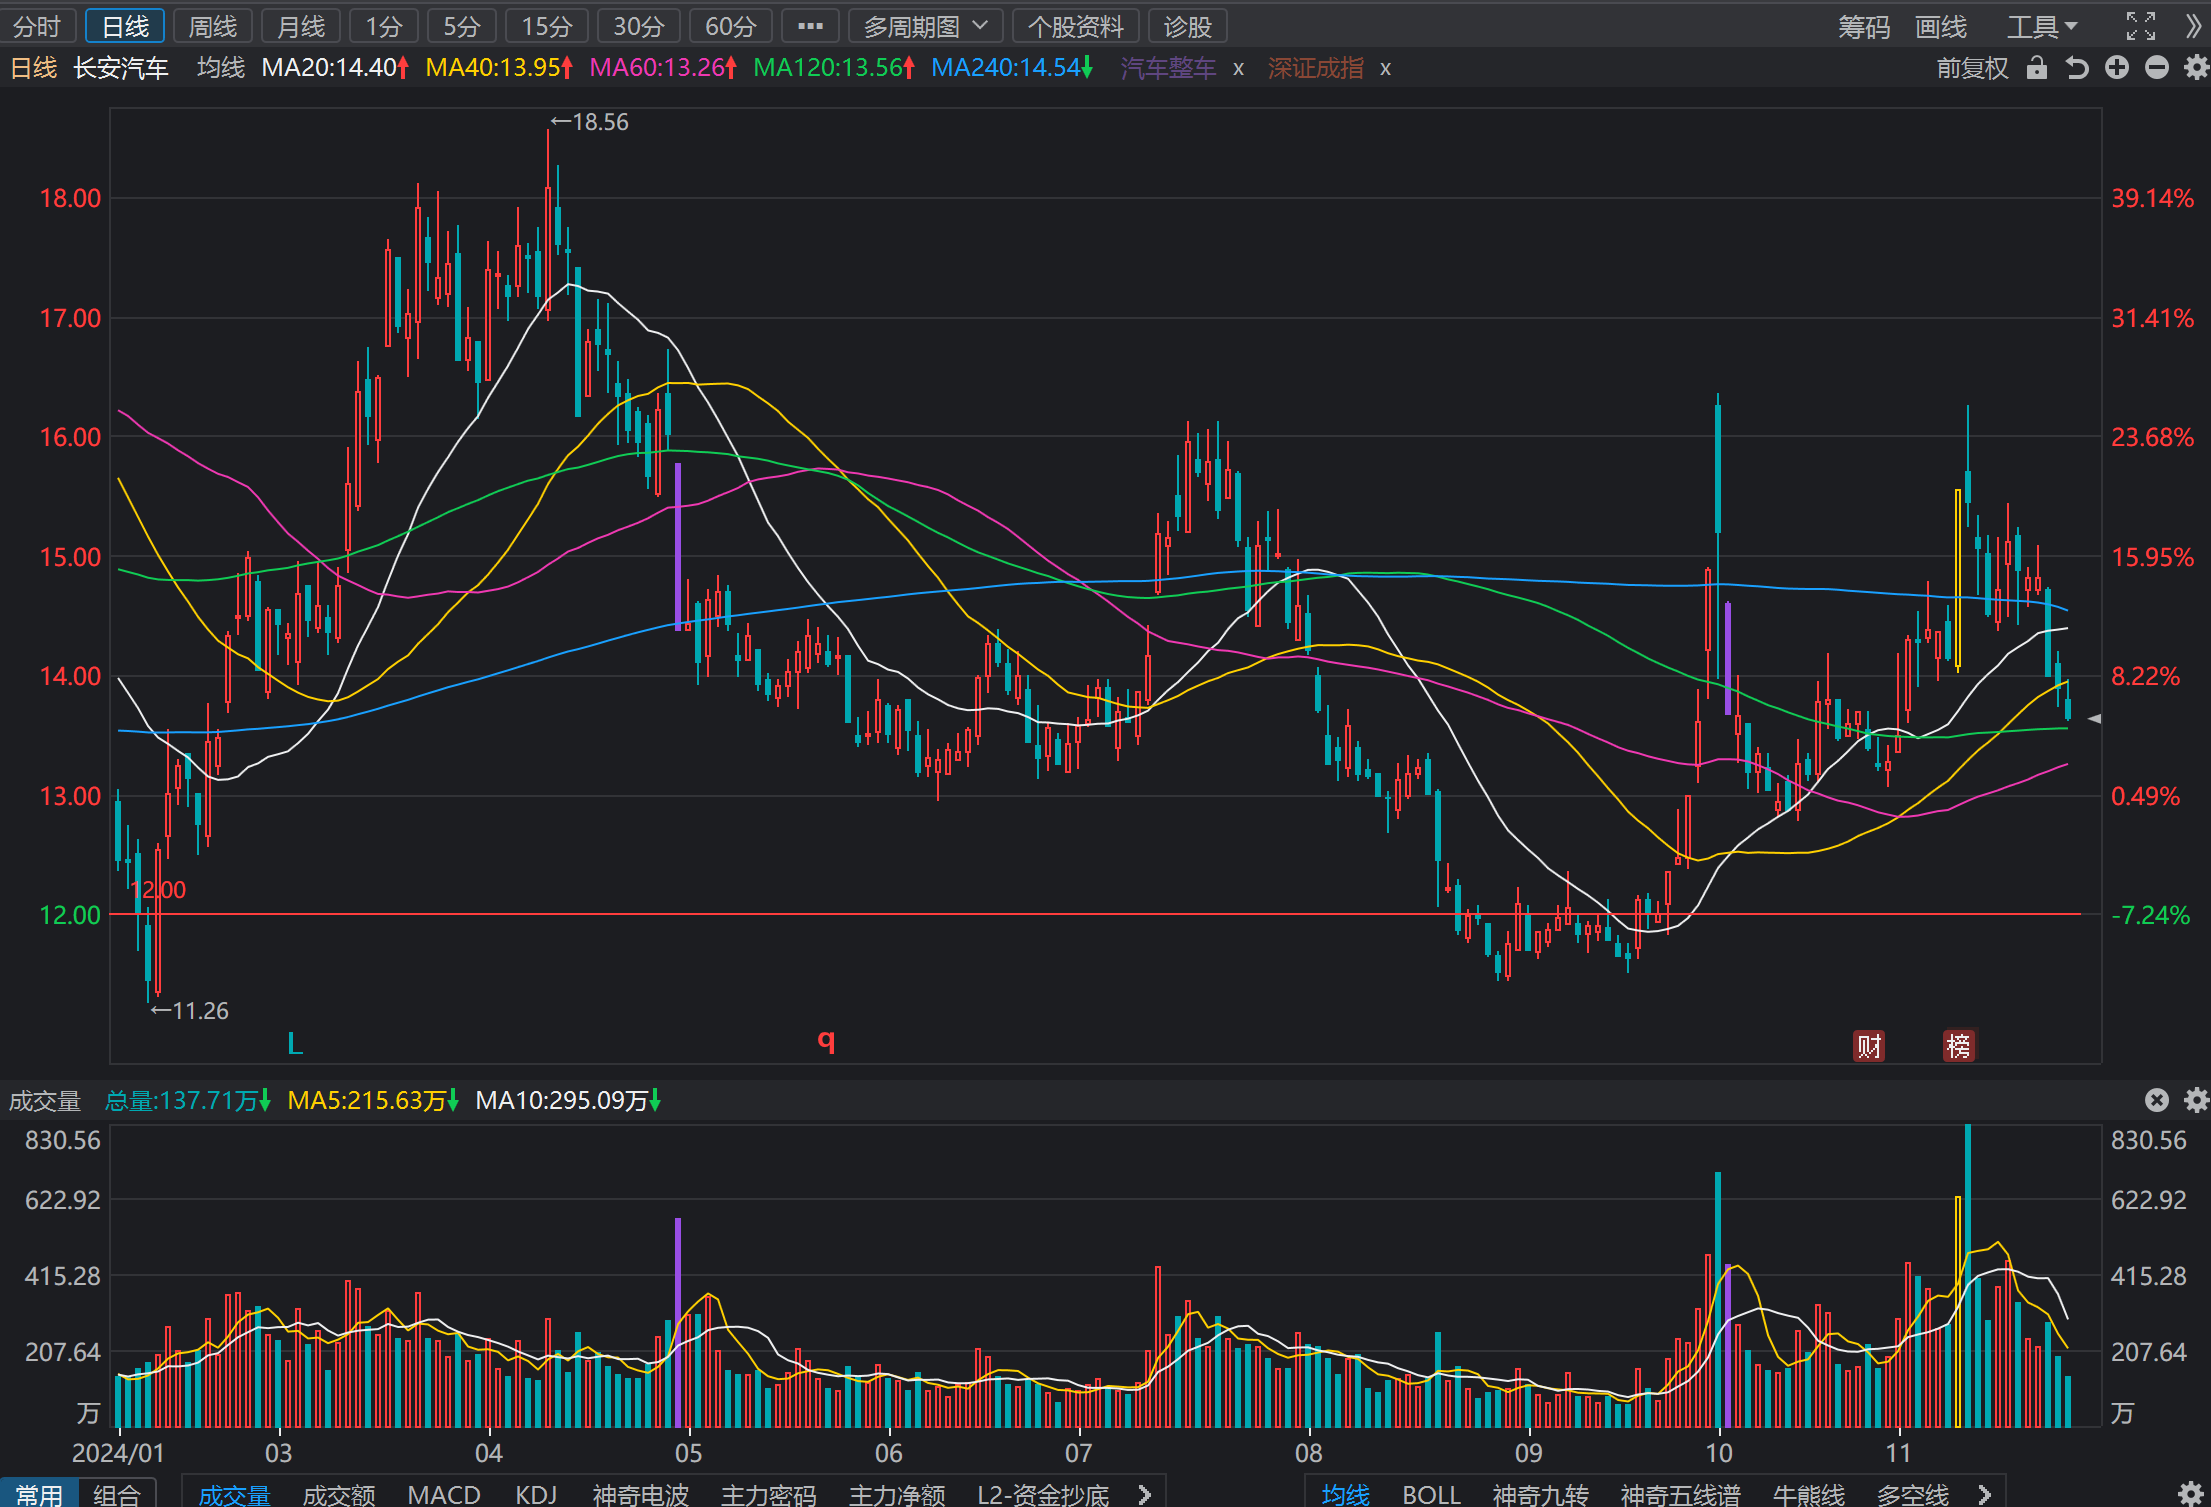Open the 诊股 stock diagnosis

(1187, 27)
